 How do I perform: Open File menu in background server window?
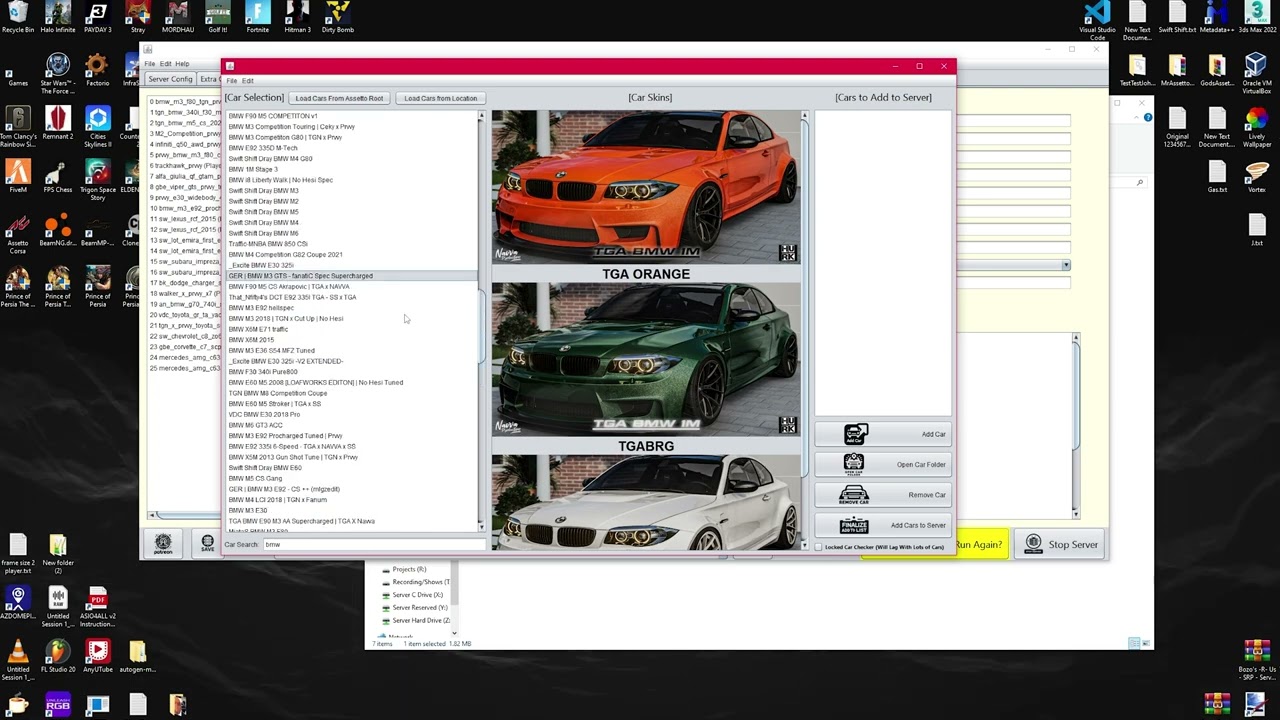pos(150,64)
